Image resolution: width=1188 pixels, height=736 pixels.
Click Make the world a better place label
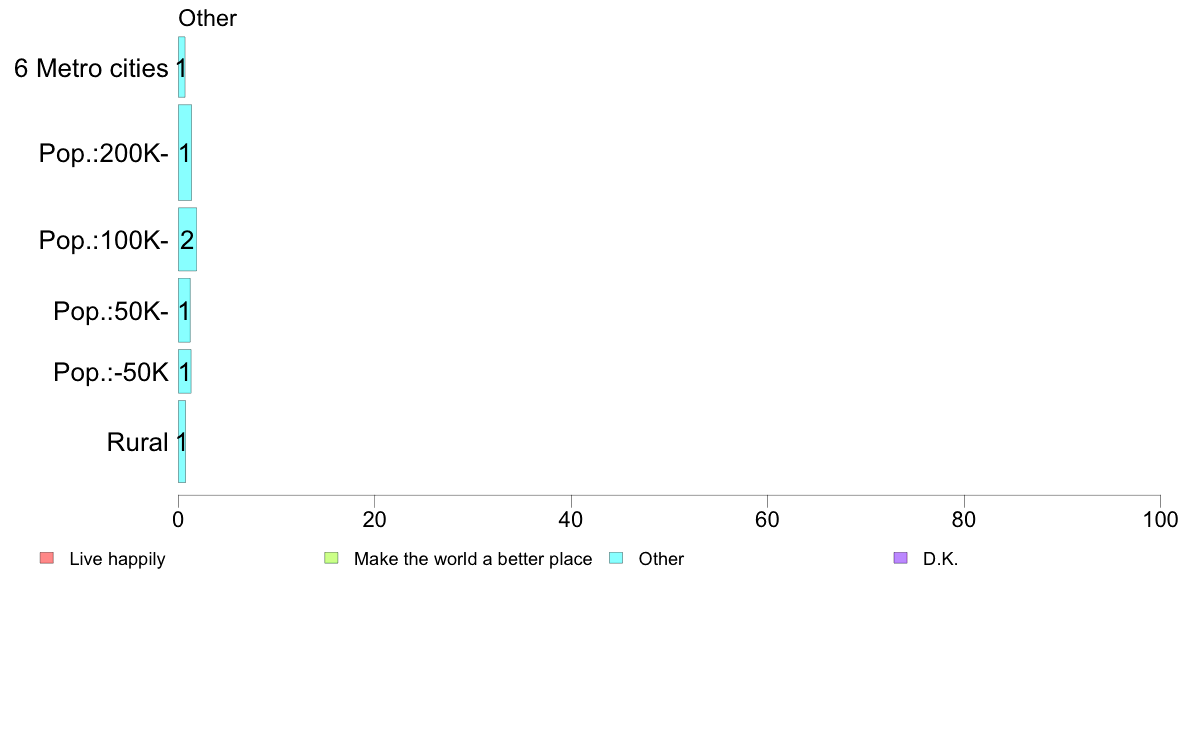tap(473, 559)
